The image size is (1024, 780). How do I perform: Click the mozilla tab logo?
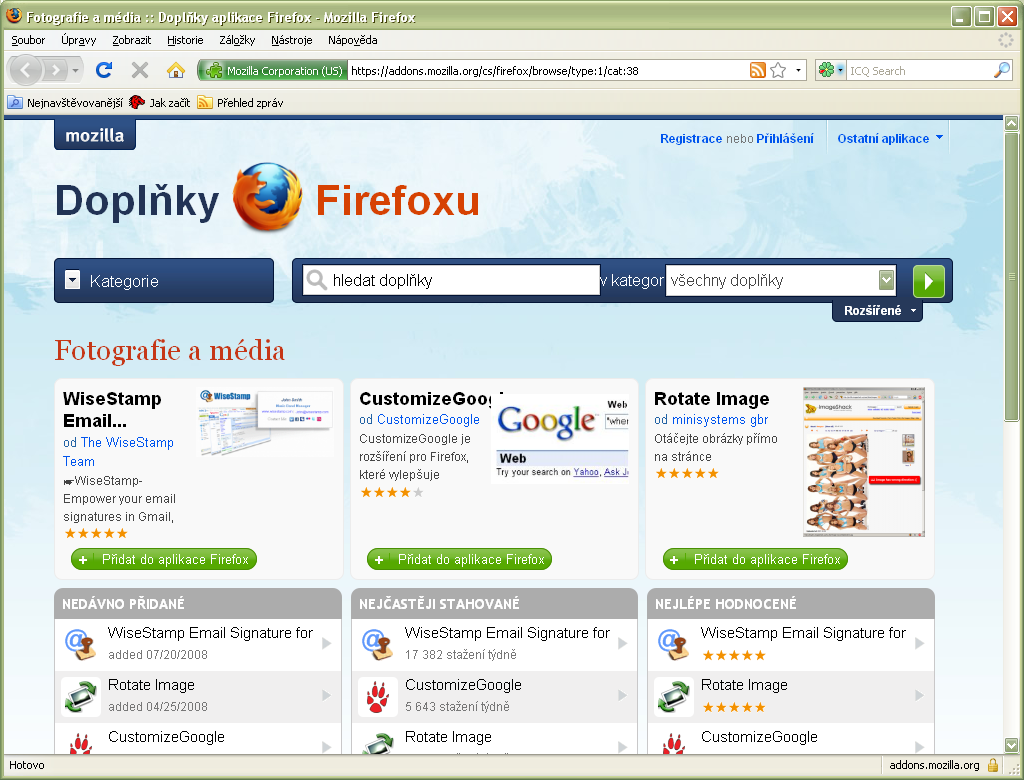95,135
